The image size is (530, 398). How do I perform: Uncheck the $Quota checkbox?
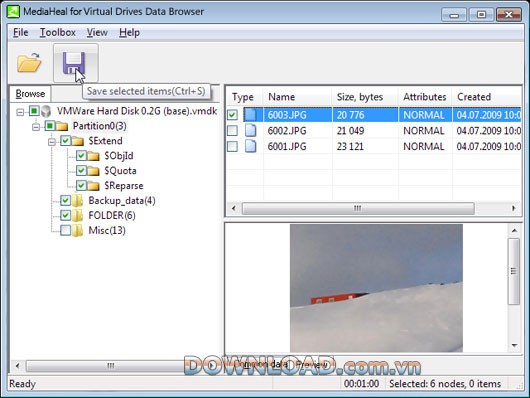tap(81, 170)
